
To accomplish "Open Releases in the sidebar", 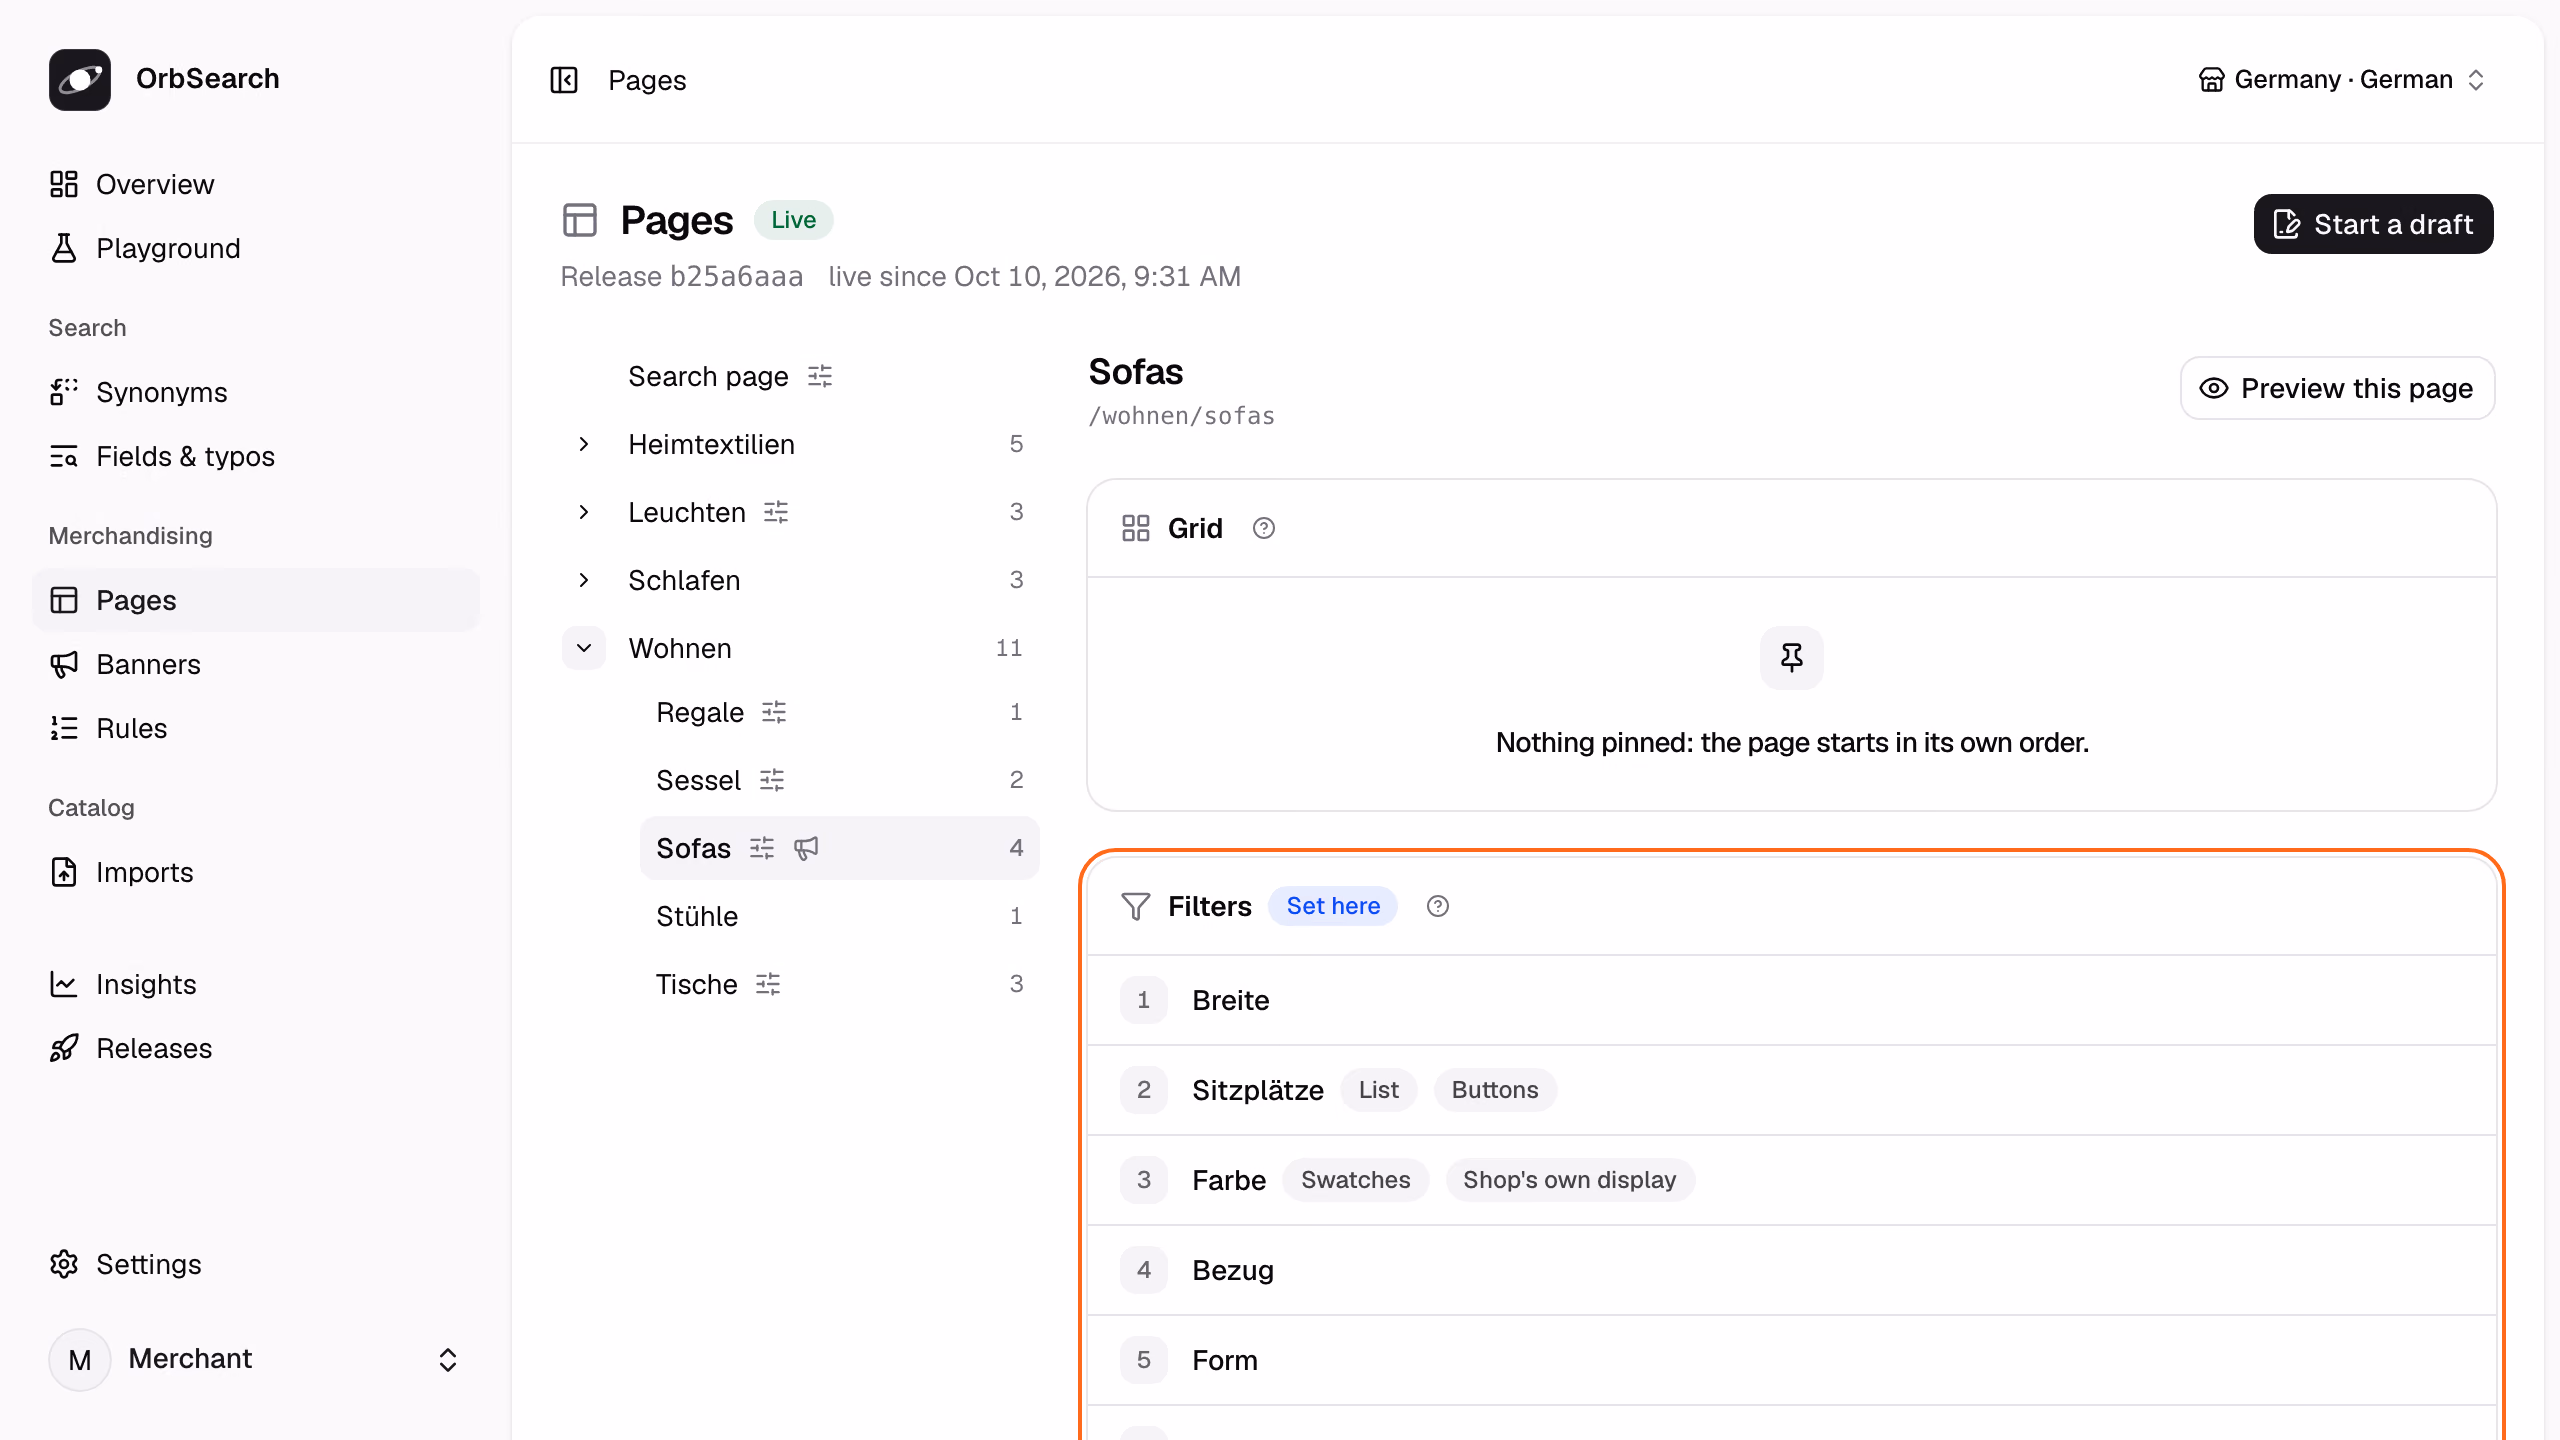I will tap(256, 1048).
